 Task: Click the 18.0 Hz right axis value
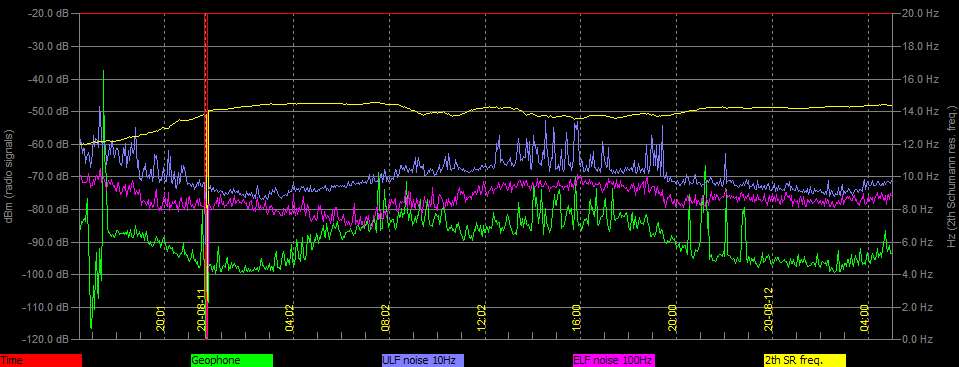pyautogui.click(x=920, y=46)
